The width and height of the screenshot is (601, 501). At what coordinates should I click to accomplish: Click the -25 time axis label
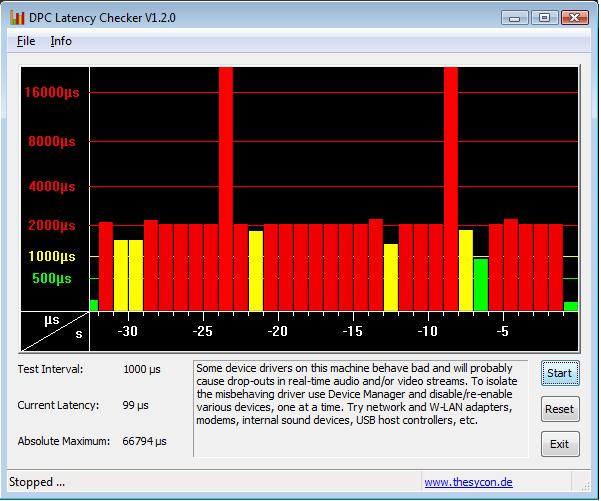click(202, 331)
